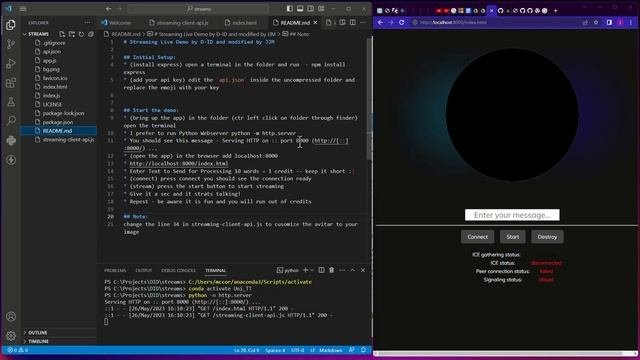Screen dimensions: 640x360
Task: Click the Enter your message field
Action: point(512,215)
